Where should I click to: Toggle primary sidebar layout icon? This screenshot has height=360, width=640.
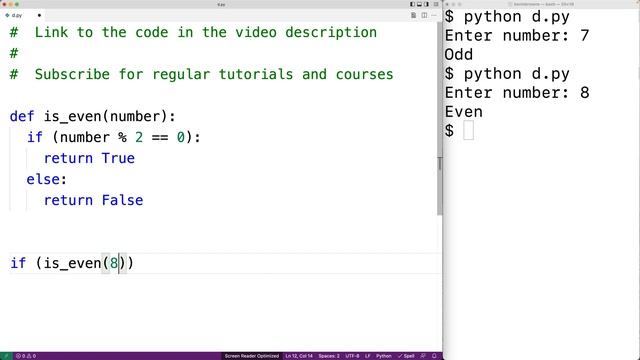(412, 4)
